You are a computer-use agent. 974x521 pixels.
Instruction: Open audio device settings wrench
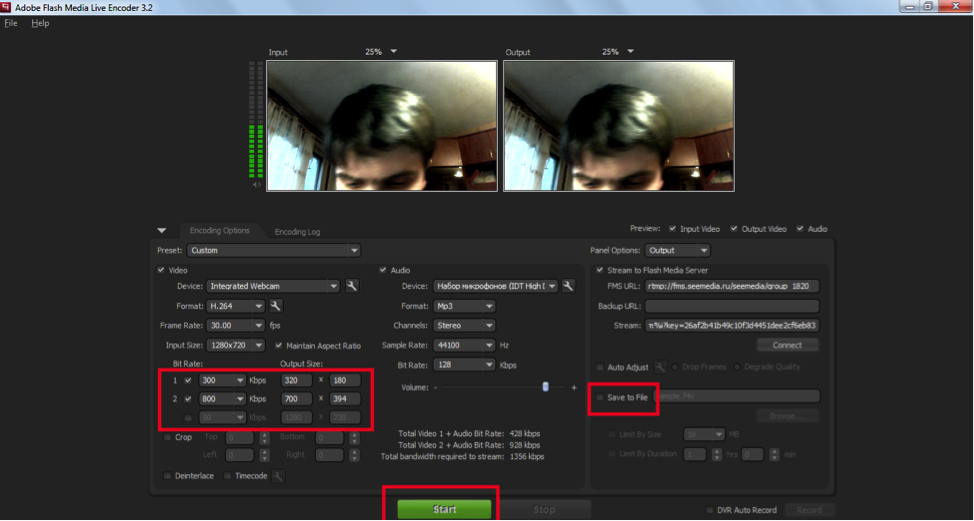point(568,286)
